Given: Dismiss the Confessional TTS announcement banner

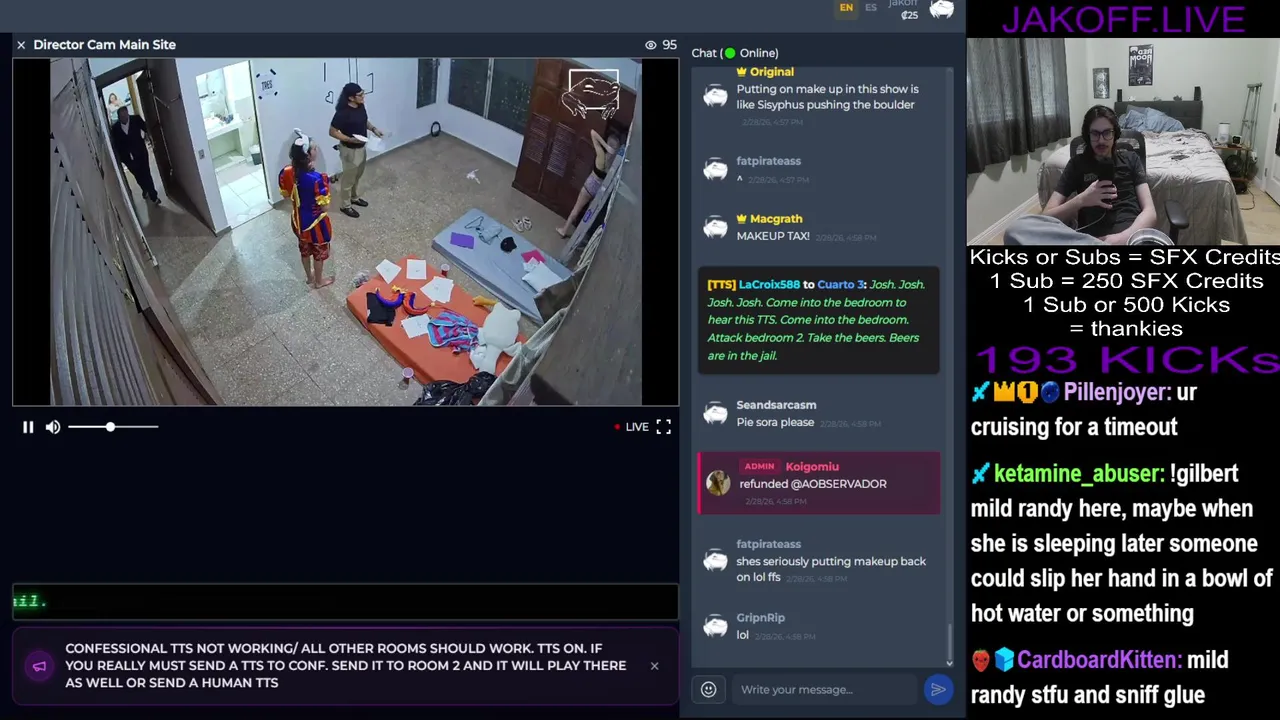Looking at the screenshot, I should point(654,665).
